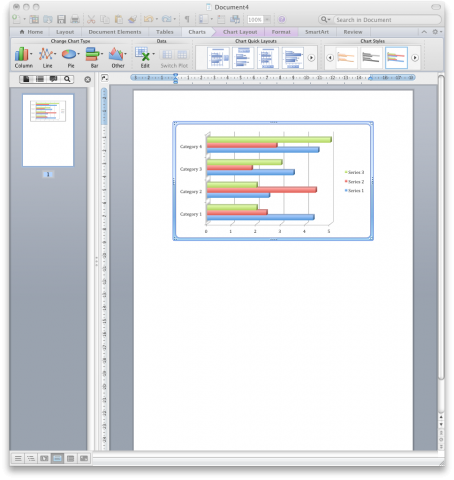The image size is (454, 480).
Task: Expand Column chart type dropdown arrow
Action: (x=31, y=54)
